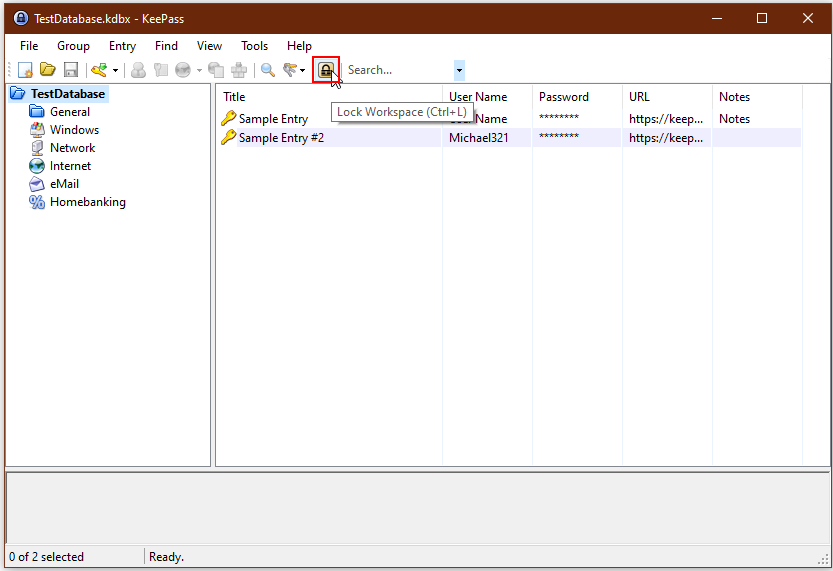Open the Help menu
Viewport: 833px width, 571px height.
click(299, 46)
